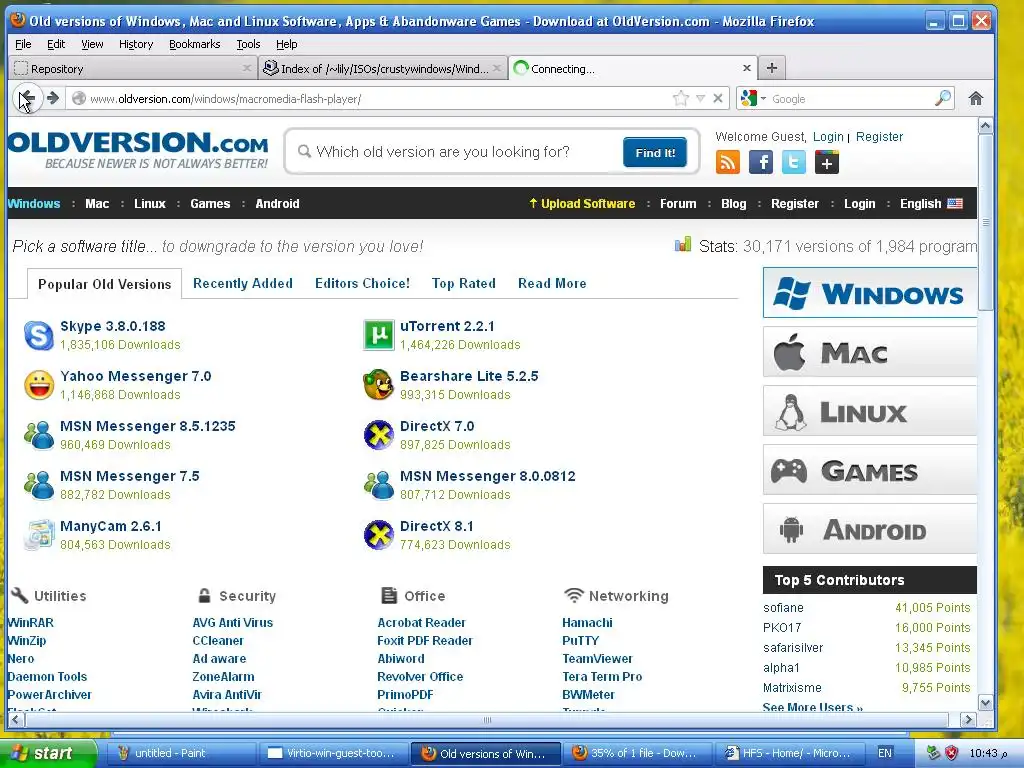Click the large Linux platform banner
The width and height of the screenshot is (1024, 768).
(870, 411)
